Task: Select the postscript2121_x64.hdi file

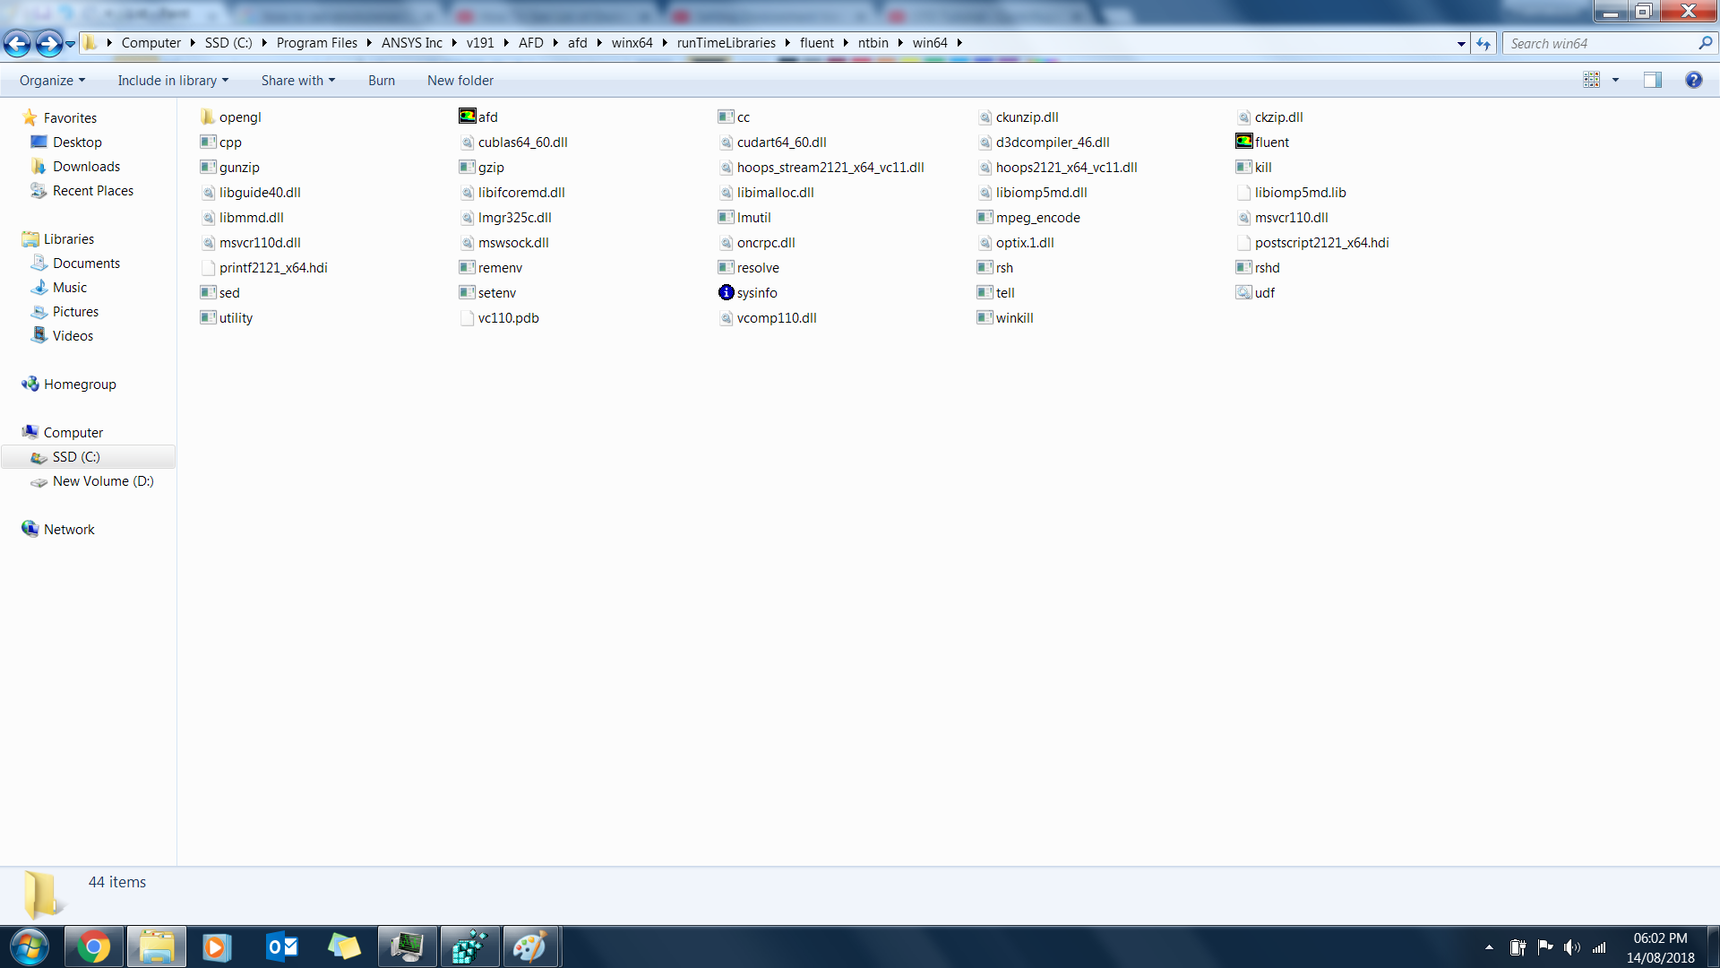Action: [x=1312, y=242]
